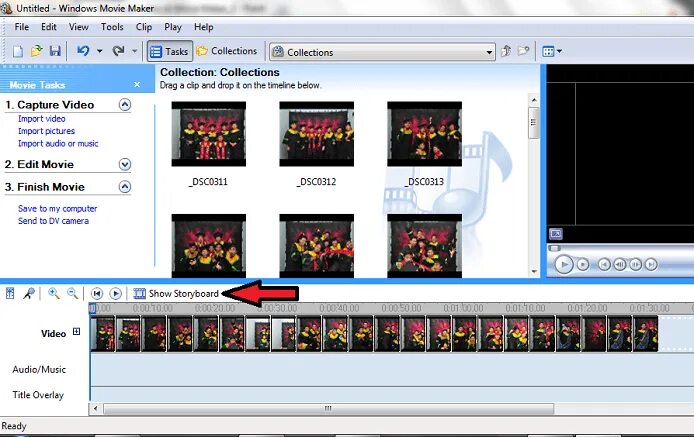Open the Clip menu
This screenshot has width=694, height=437.
click(144, 27)
